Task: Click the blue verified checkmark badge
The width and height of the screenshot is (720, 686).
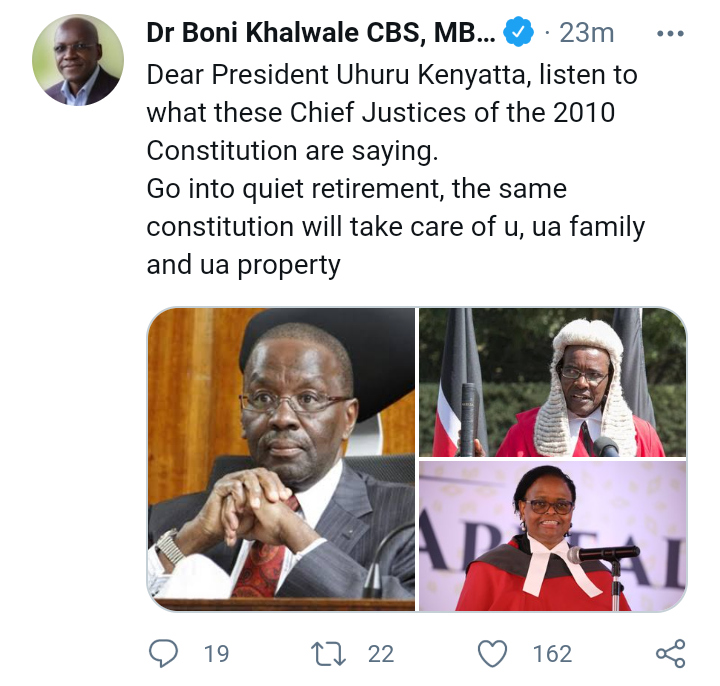Action: coord(518,32)
